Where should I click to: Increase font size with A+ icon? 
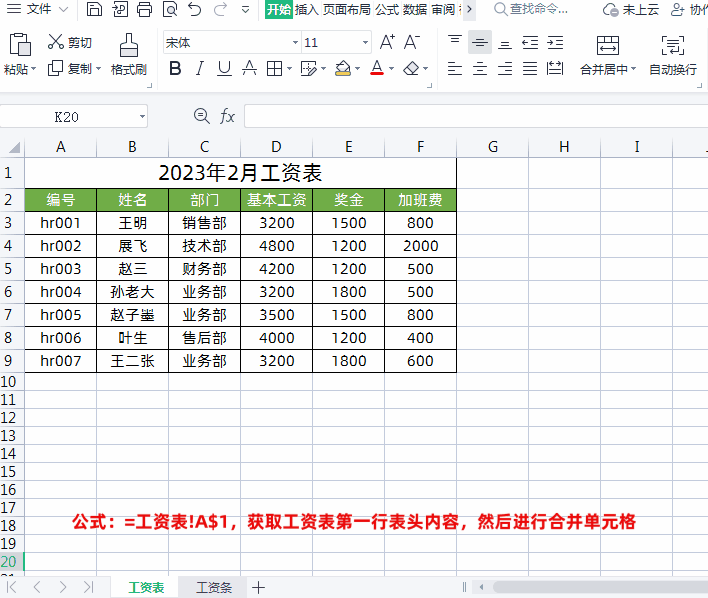click(387, 42)
